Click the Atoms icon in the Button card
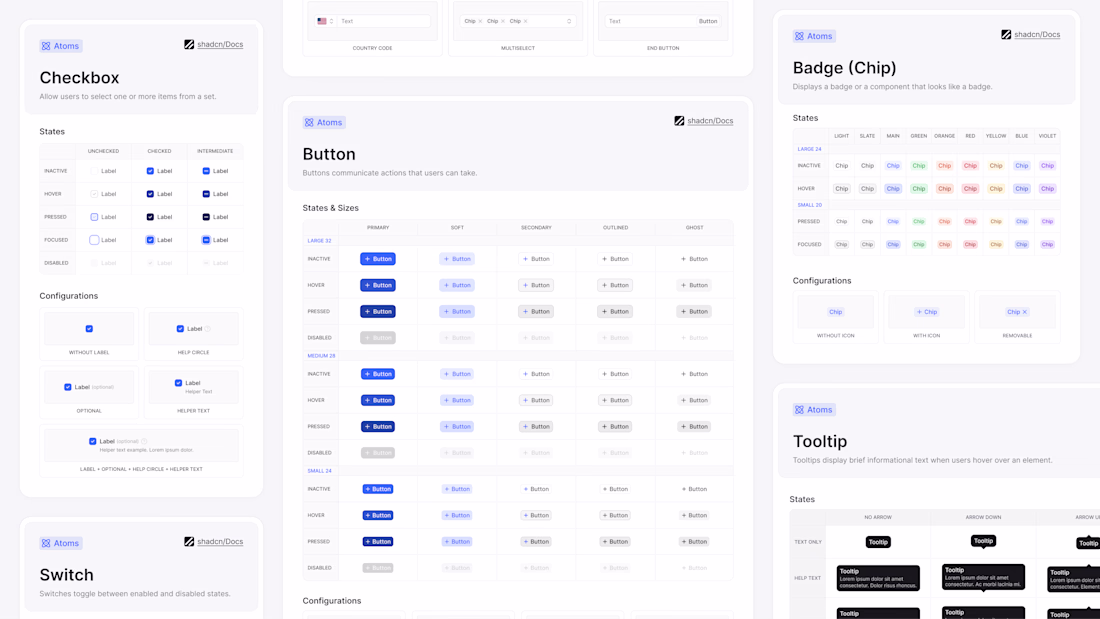 pos(309,123)
